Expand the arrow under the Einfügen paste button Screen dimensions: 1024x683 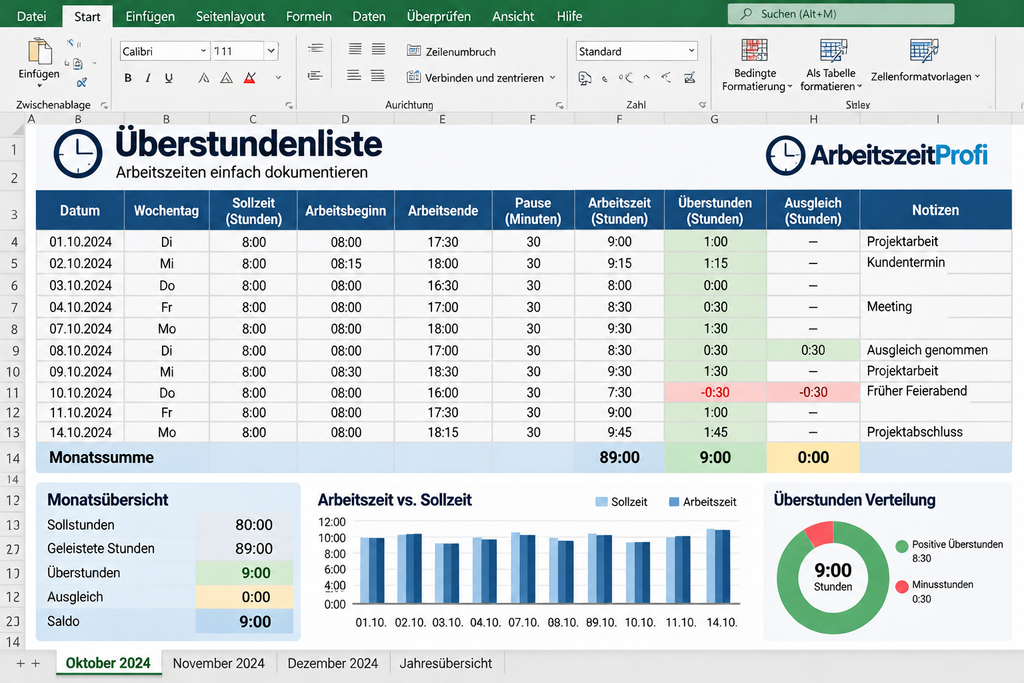39,86
